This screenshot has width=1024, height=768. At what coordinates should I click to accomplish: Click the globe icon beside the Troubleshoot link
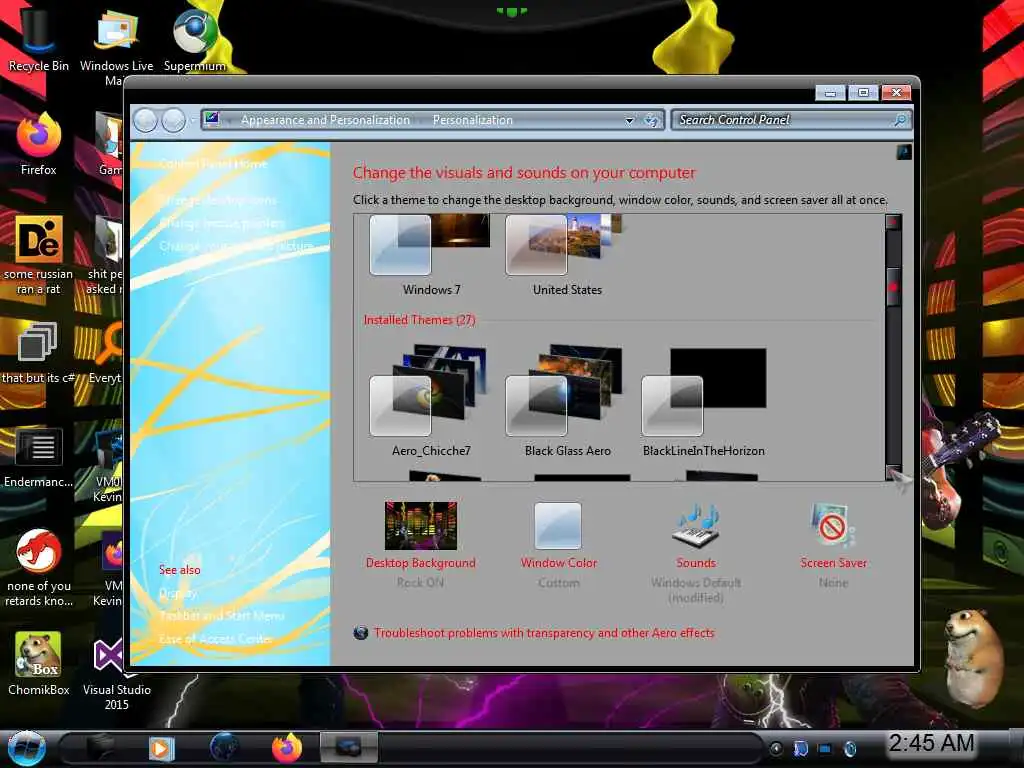pyautogui.click(x=360, y=633)
